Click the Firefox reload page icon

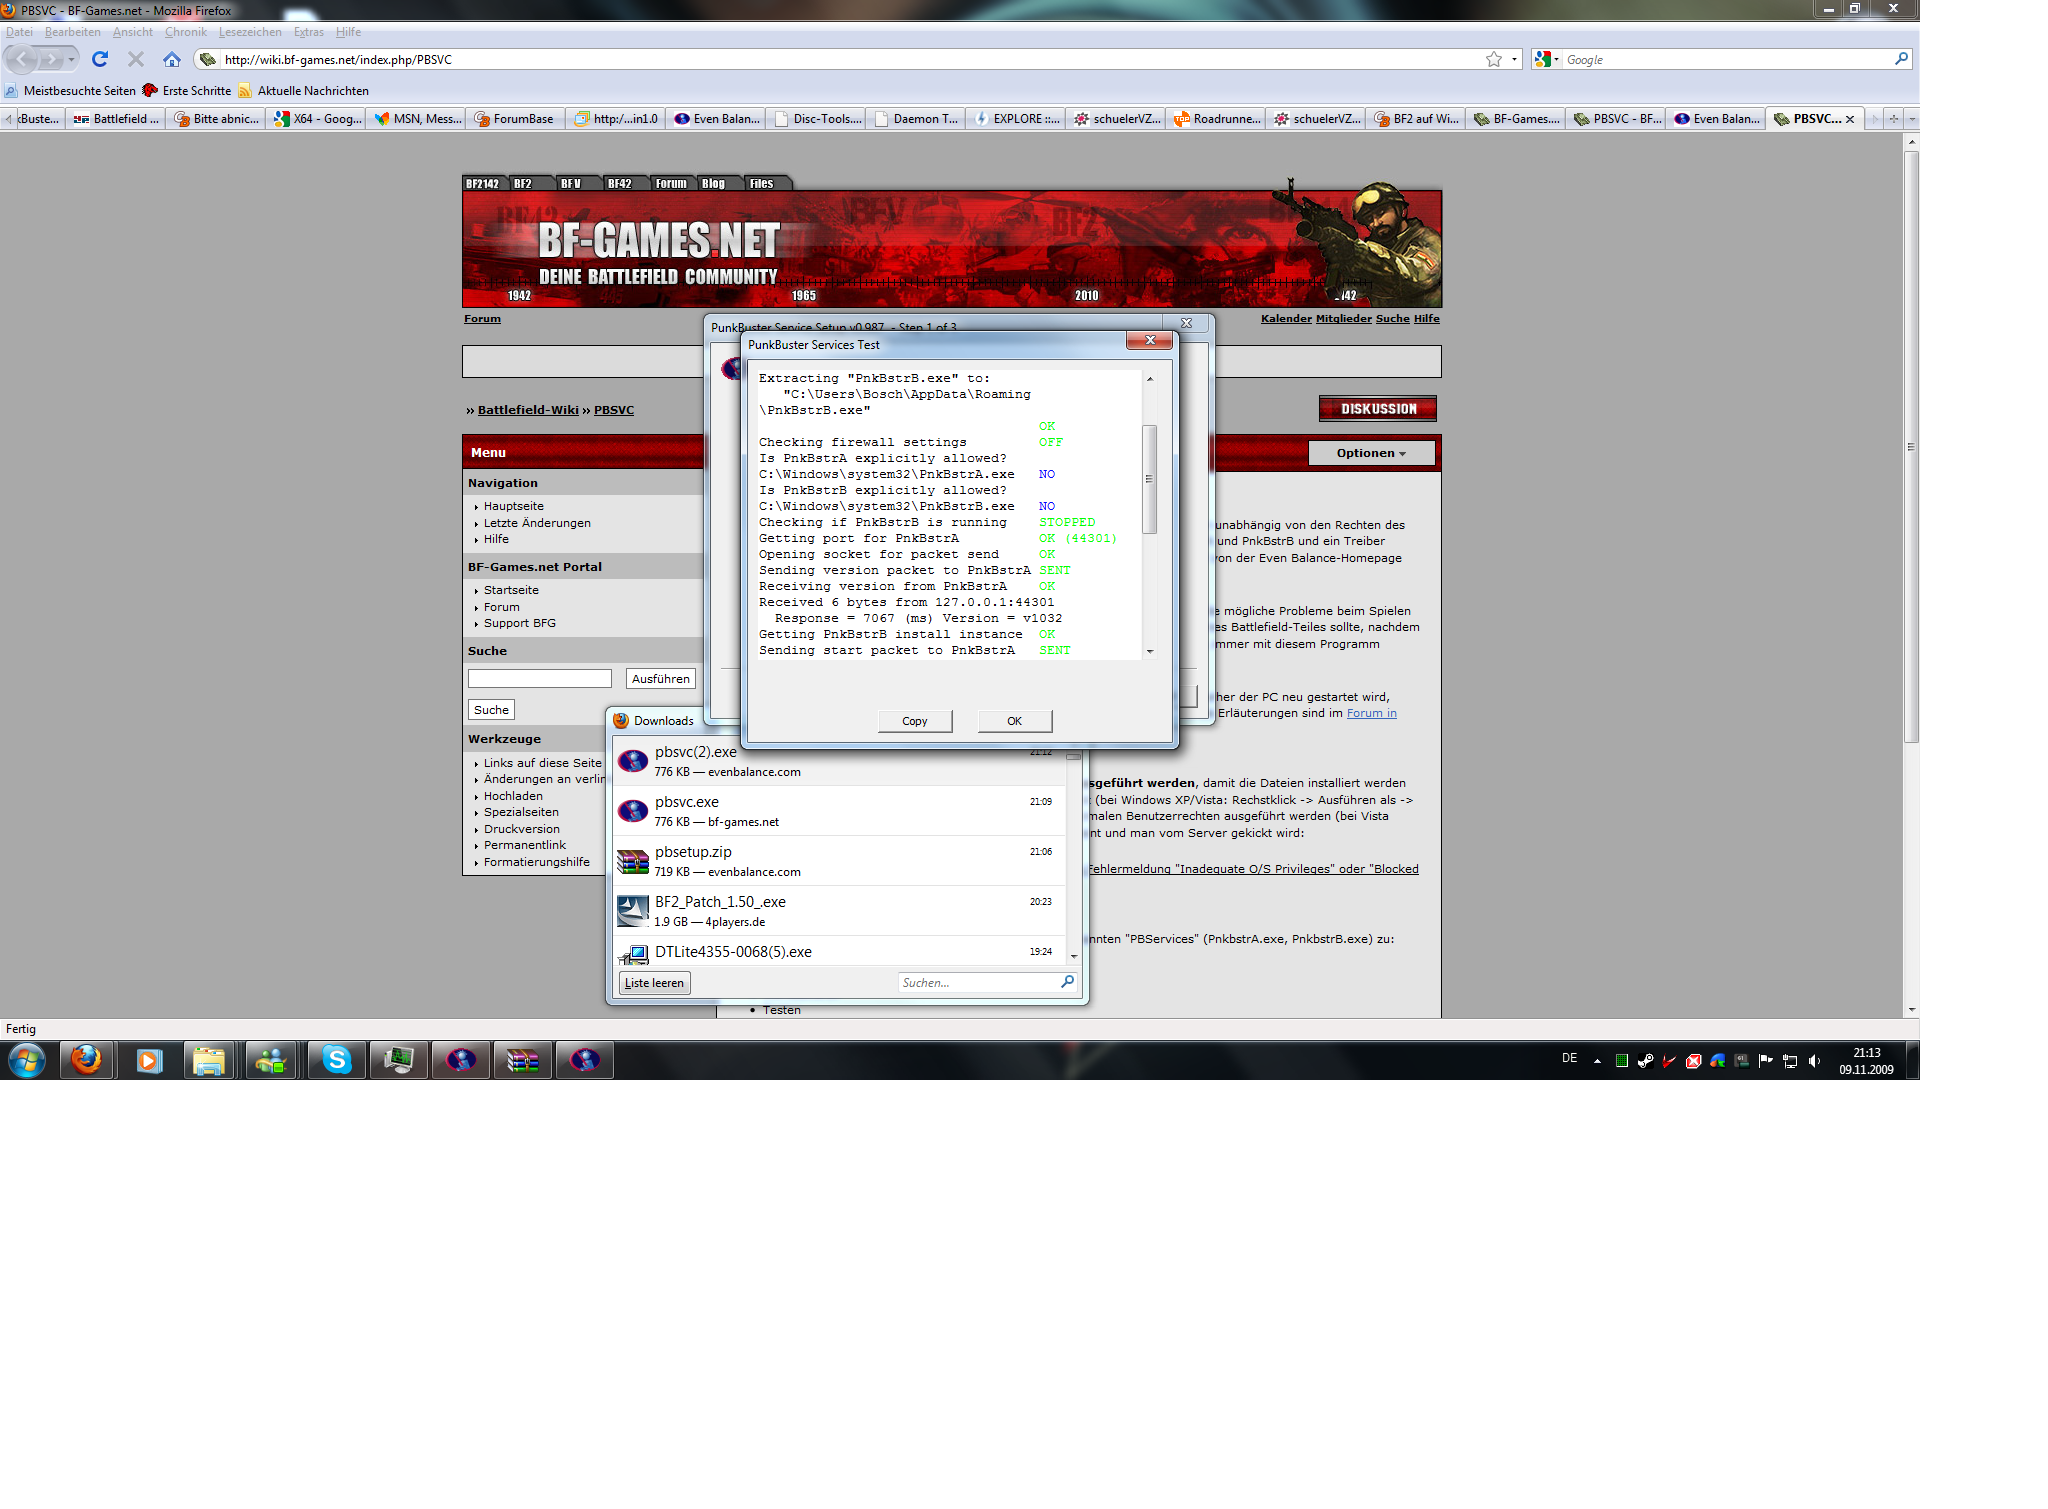coord(100,60)
